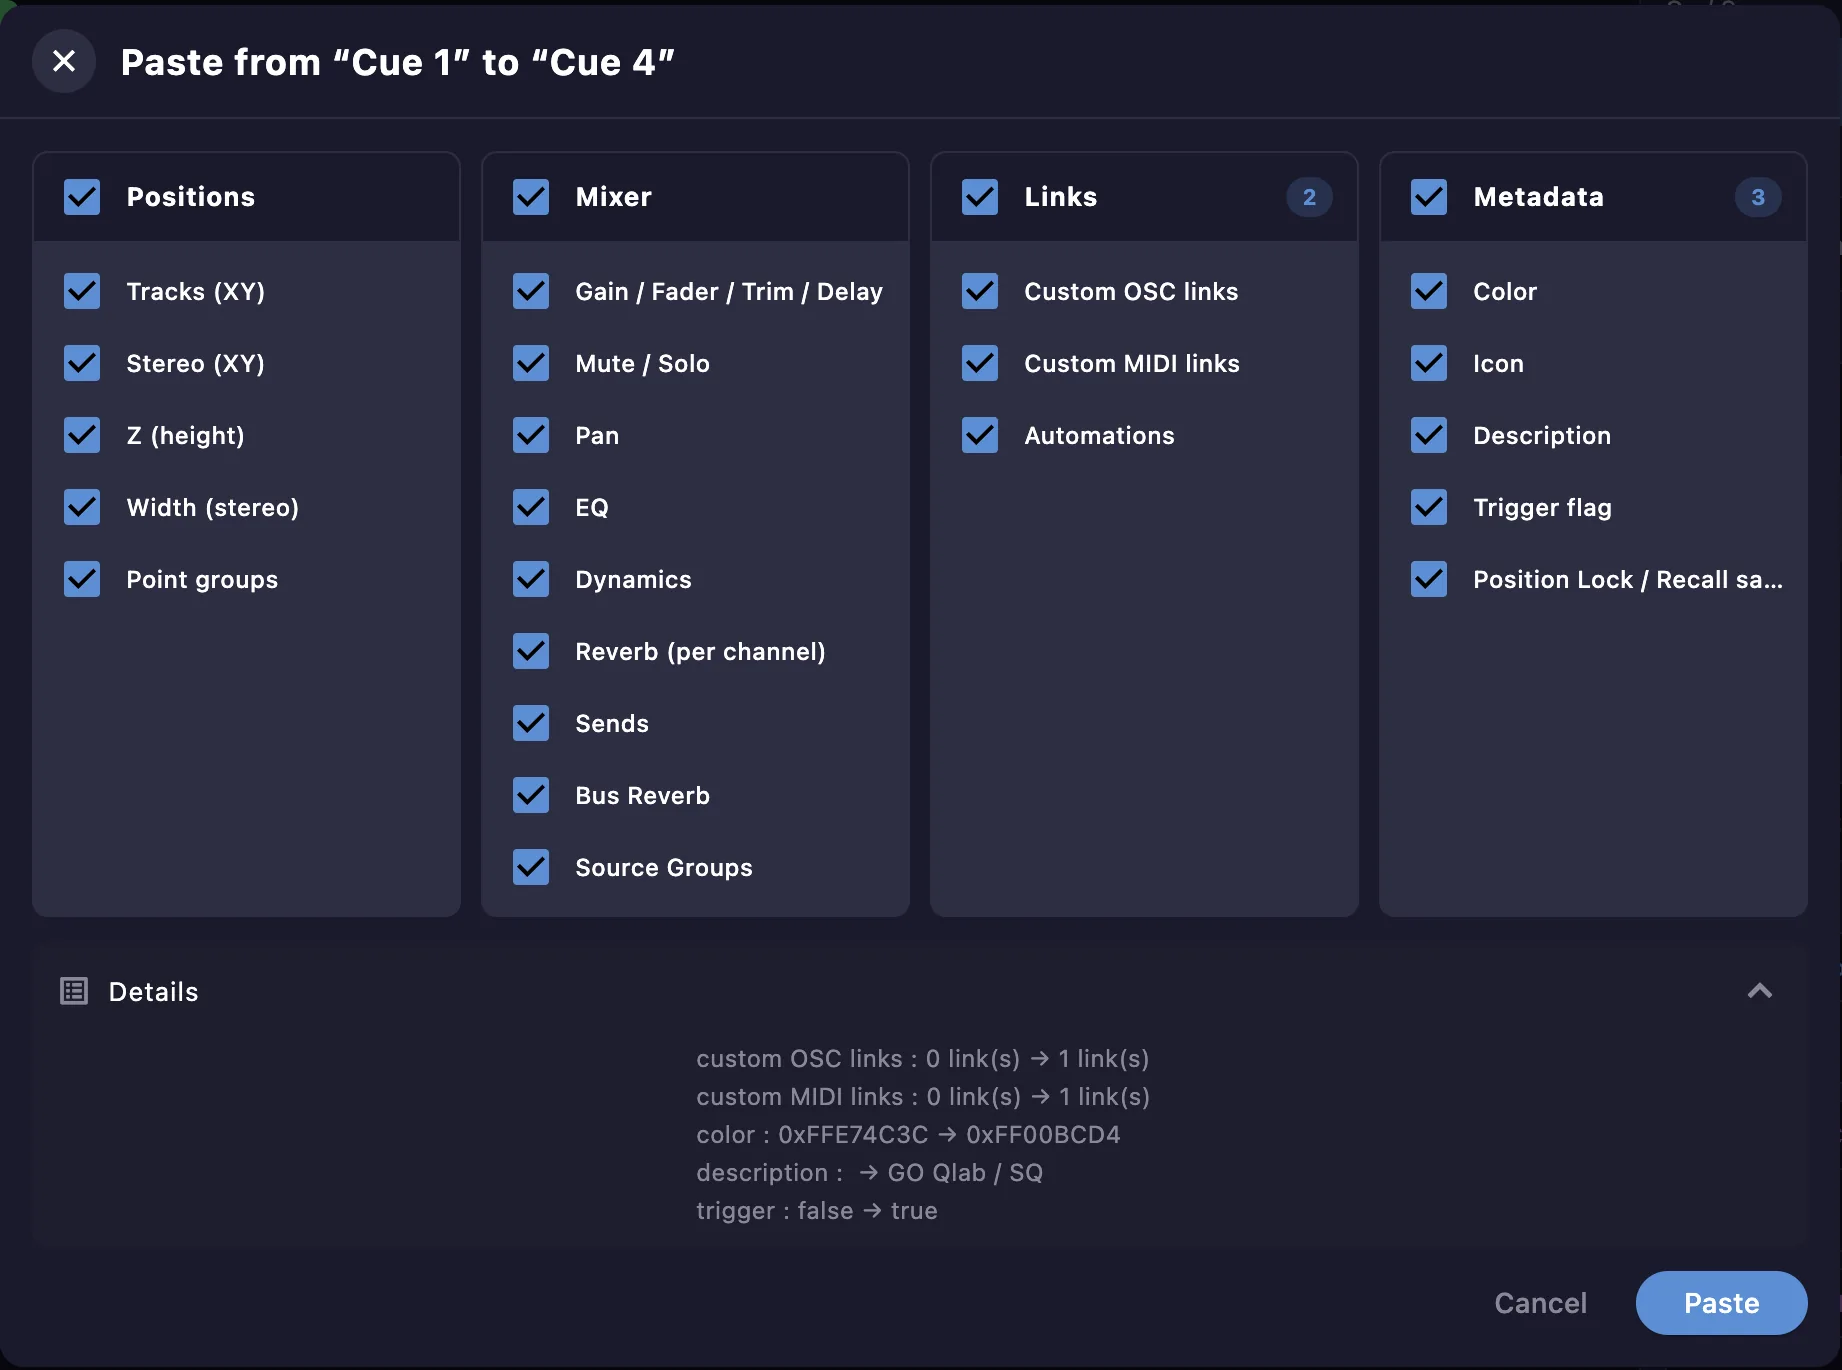1842x1370 pixels.
Task: Select the custom MIDI links detail line
Action: pos(923,1097)
